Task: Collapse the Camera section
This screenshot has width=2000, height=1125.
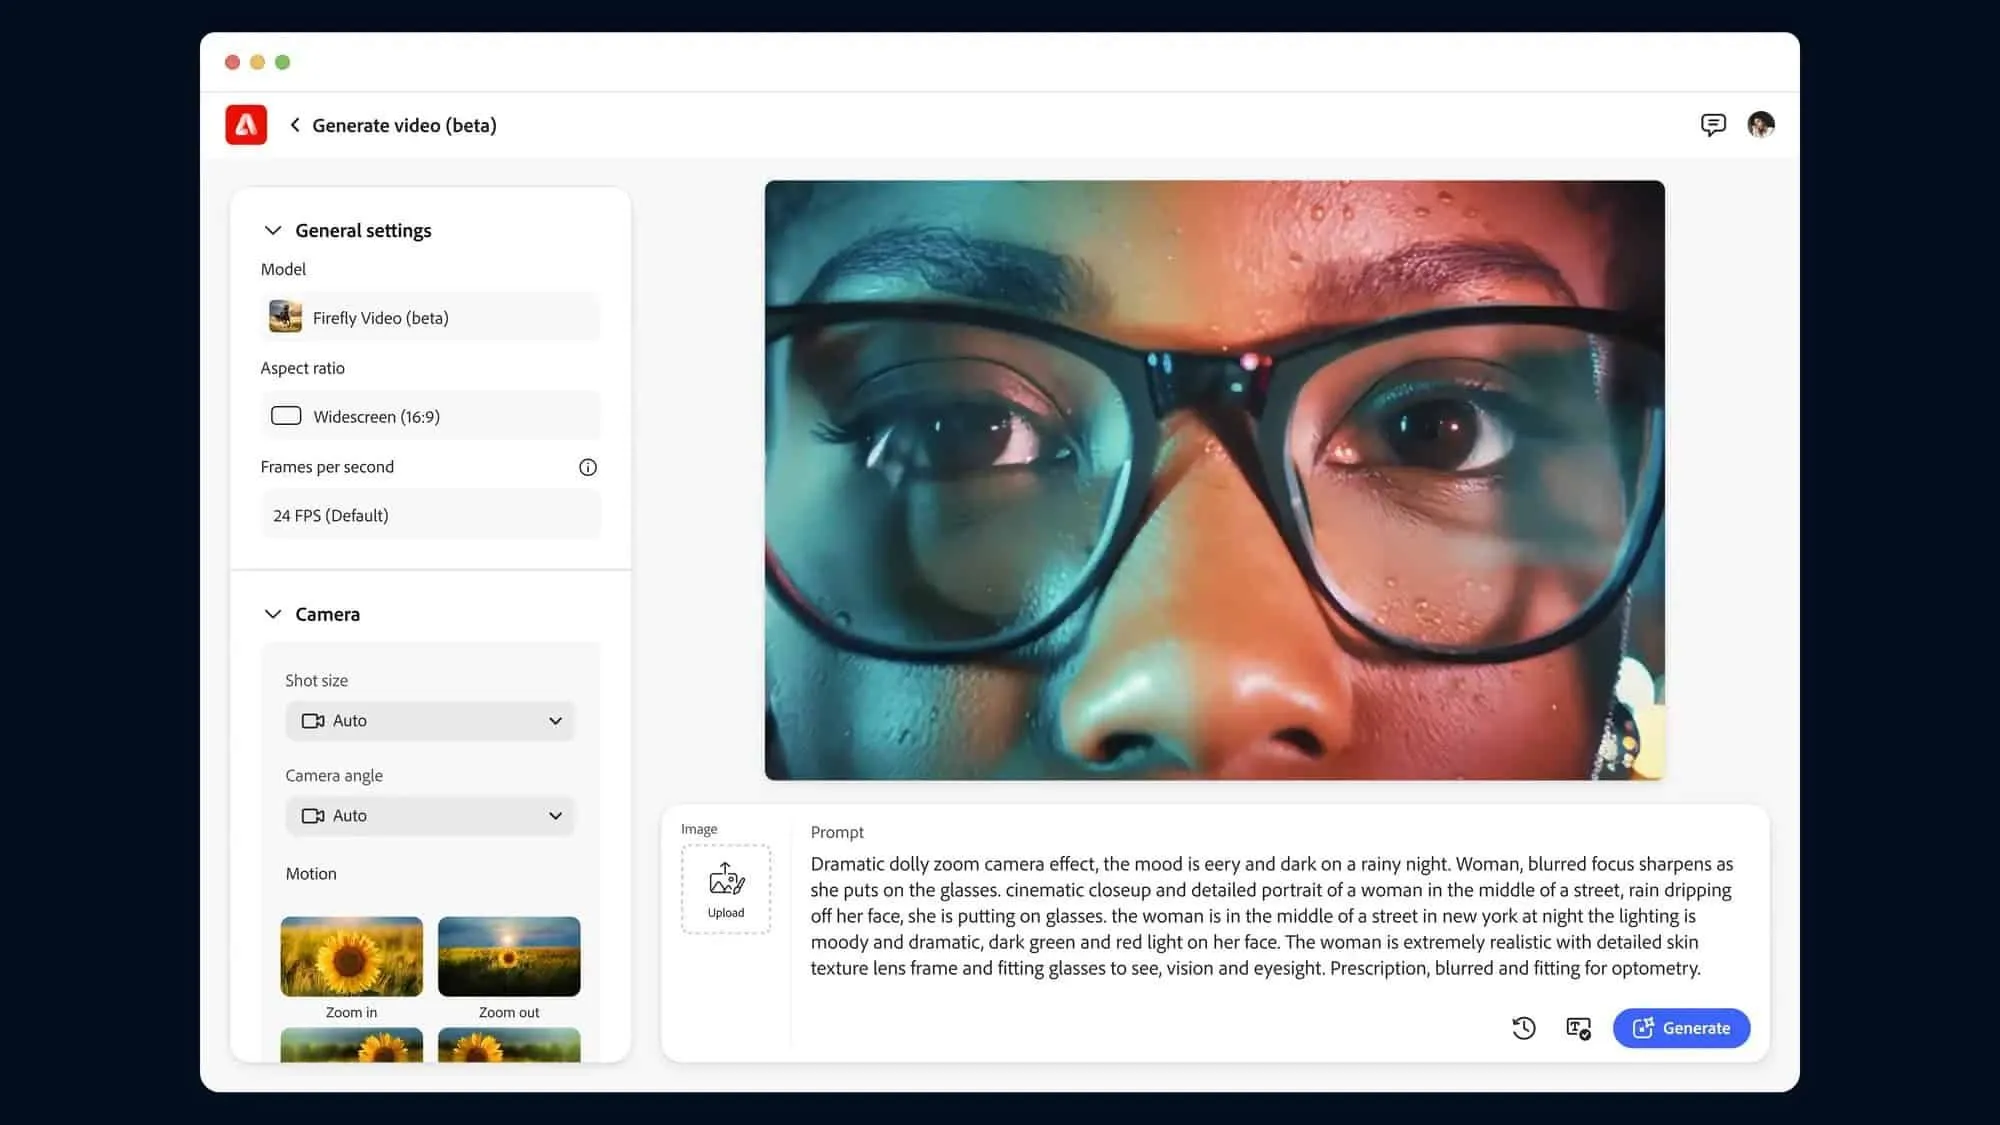Action: pyautogui.click(x=272, y=613)
